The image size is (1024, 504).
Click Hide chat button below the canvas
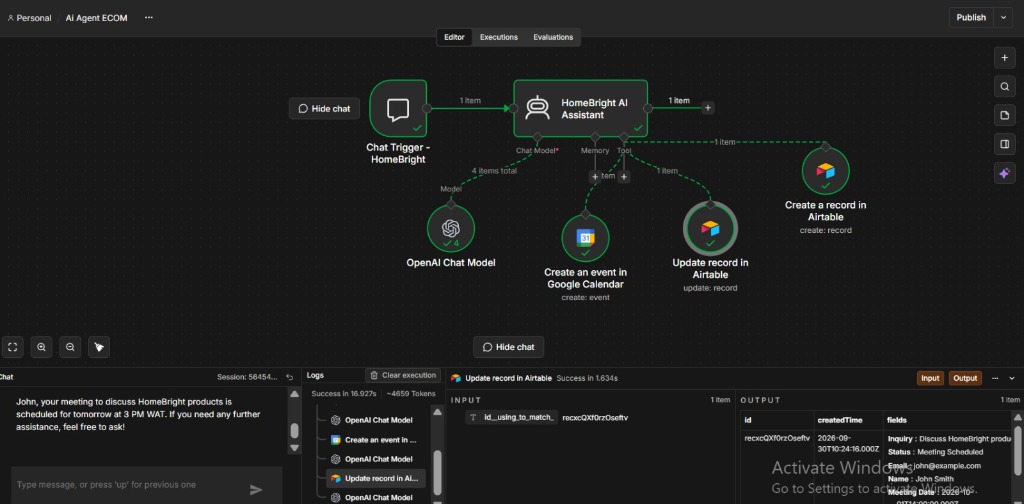(509, 347)
